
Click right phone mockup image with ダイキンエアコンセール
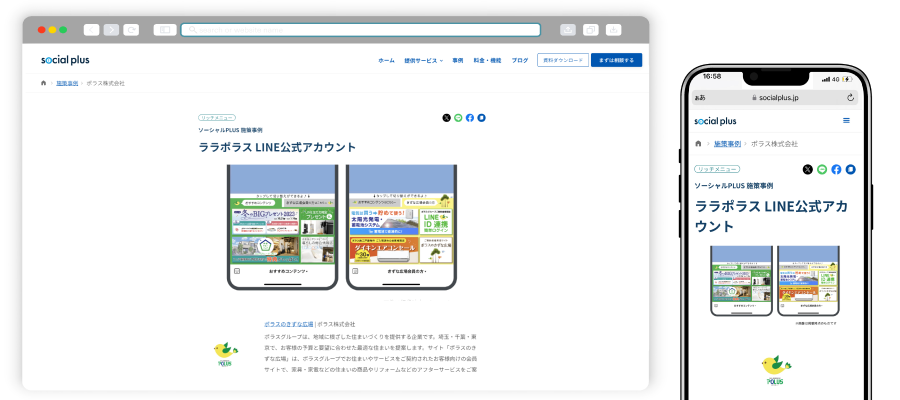pyautogui.click(x=401, y=227)
